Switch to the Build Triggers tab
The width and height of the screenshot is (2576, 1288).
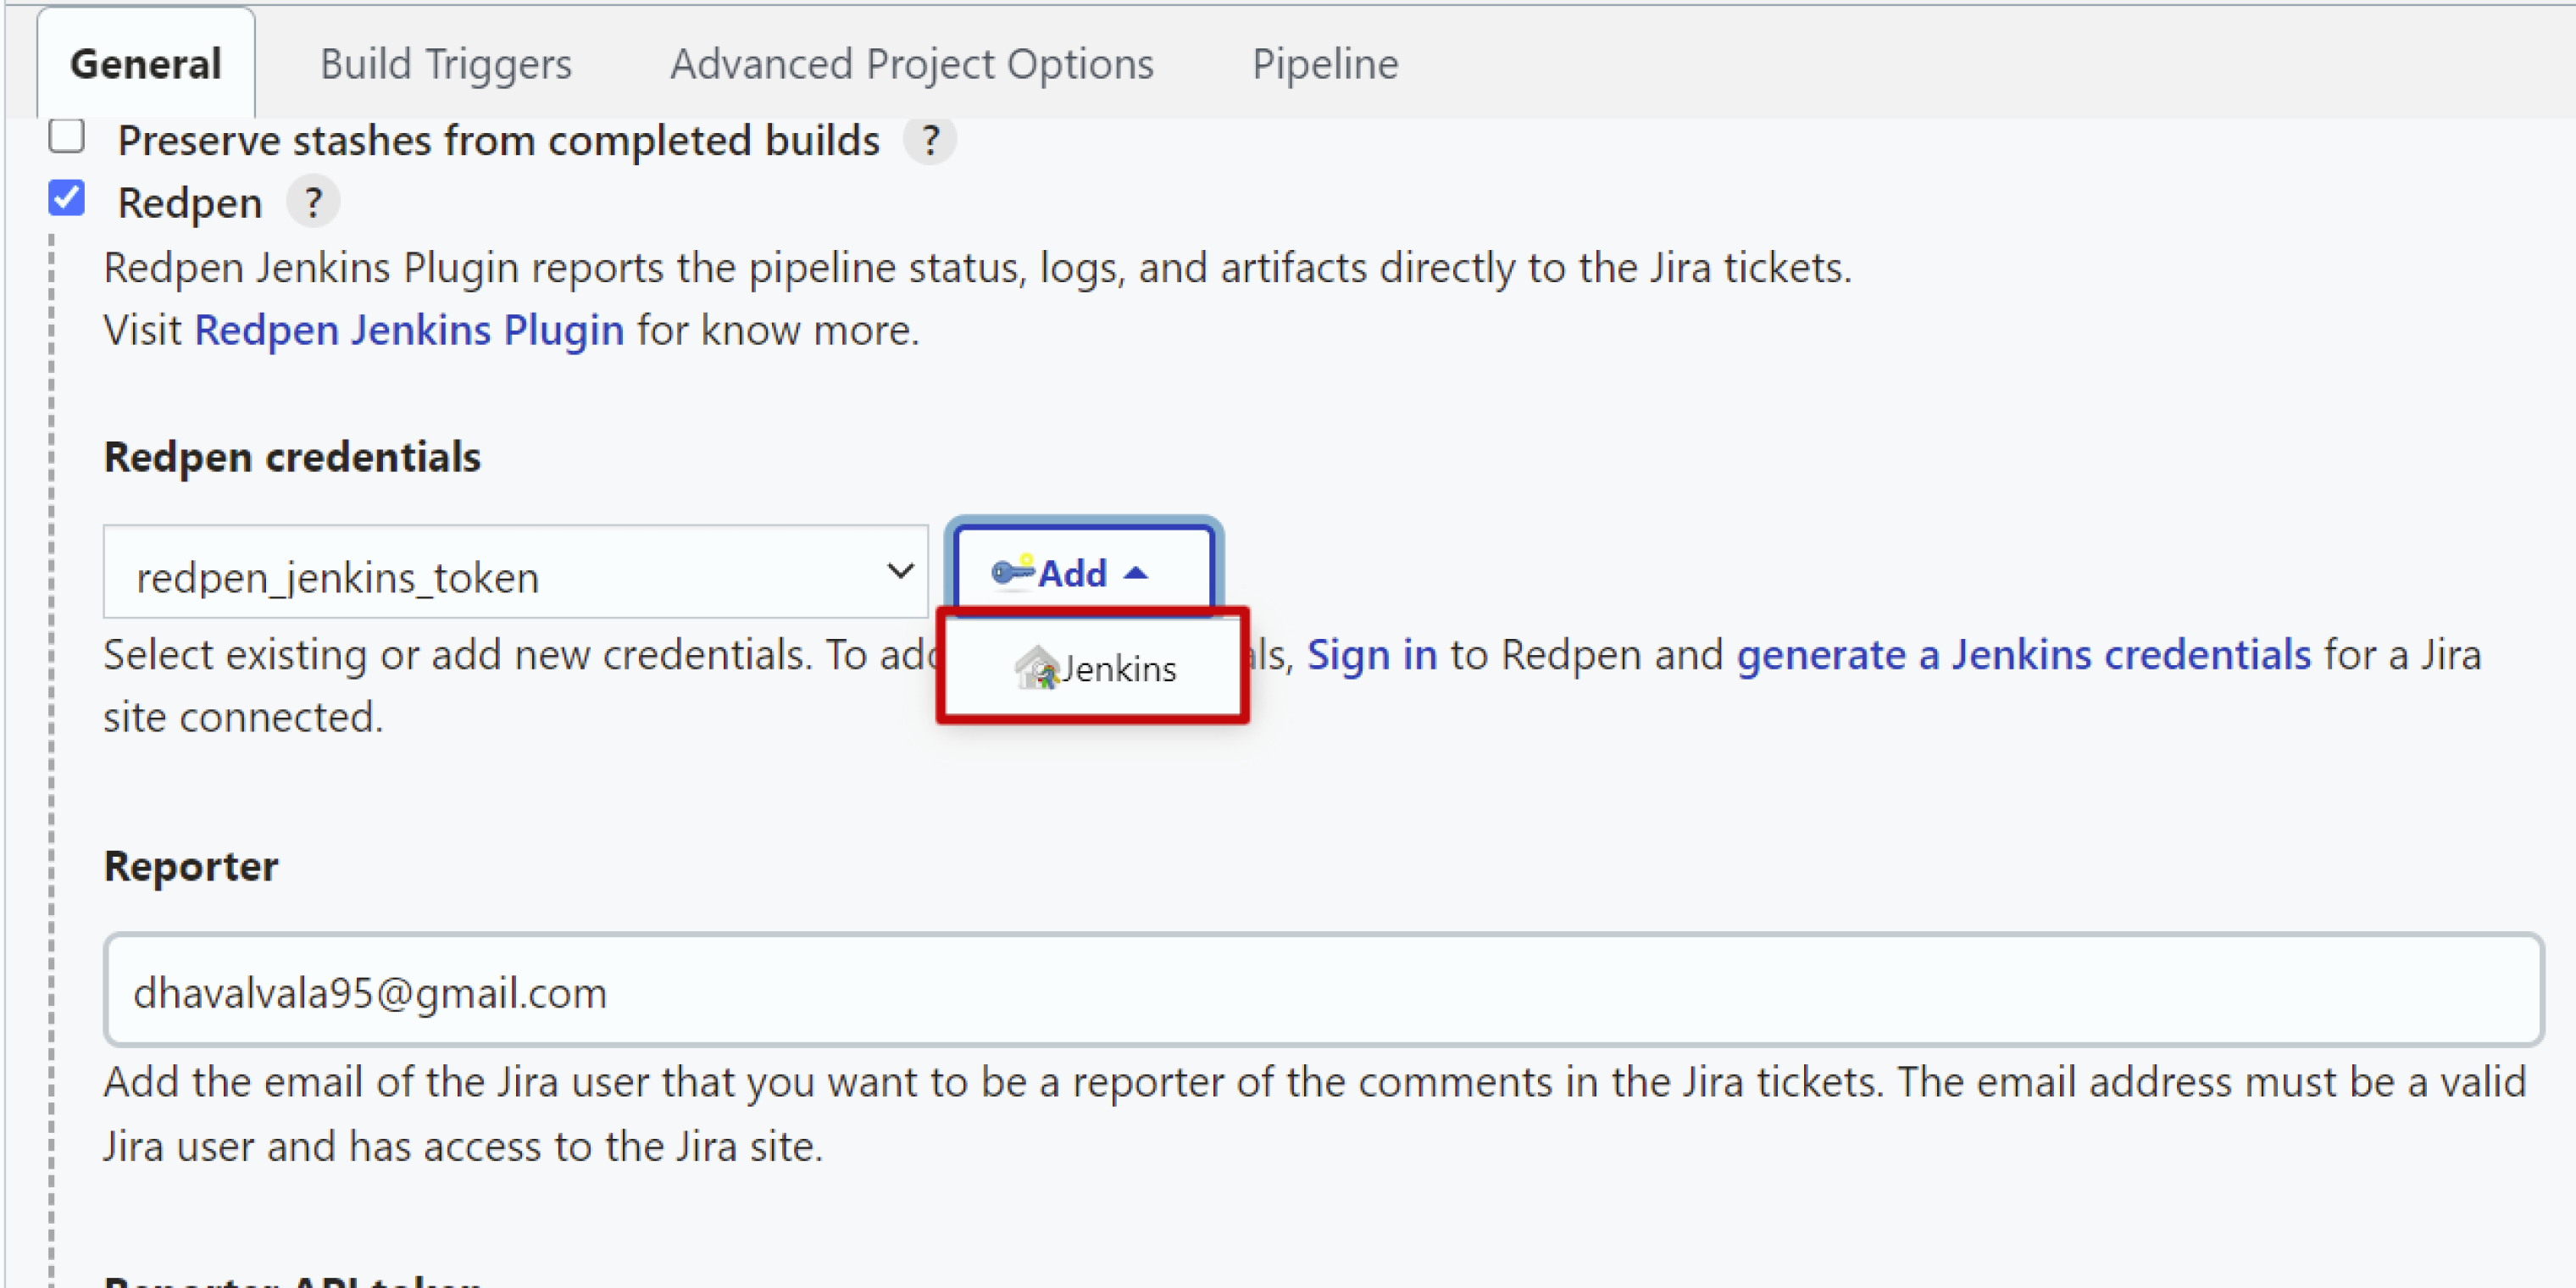[446, 64]
